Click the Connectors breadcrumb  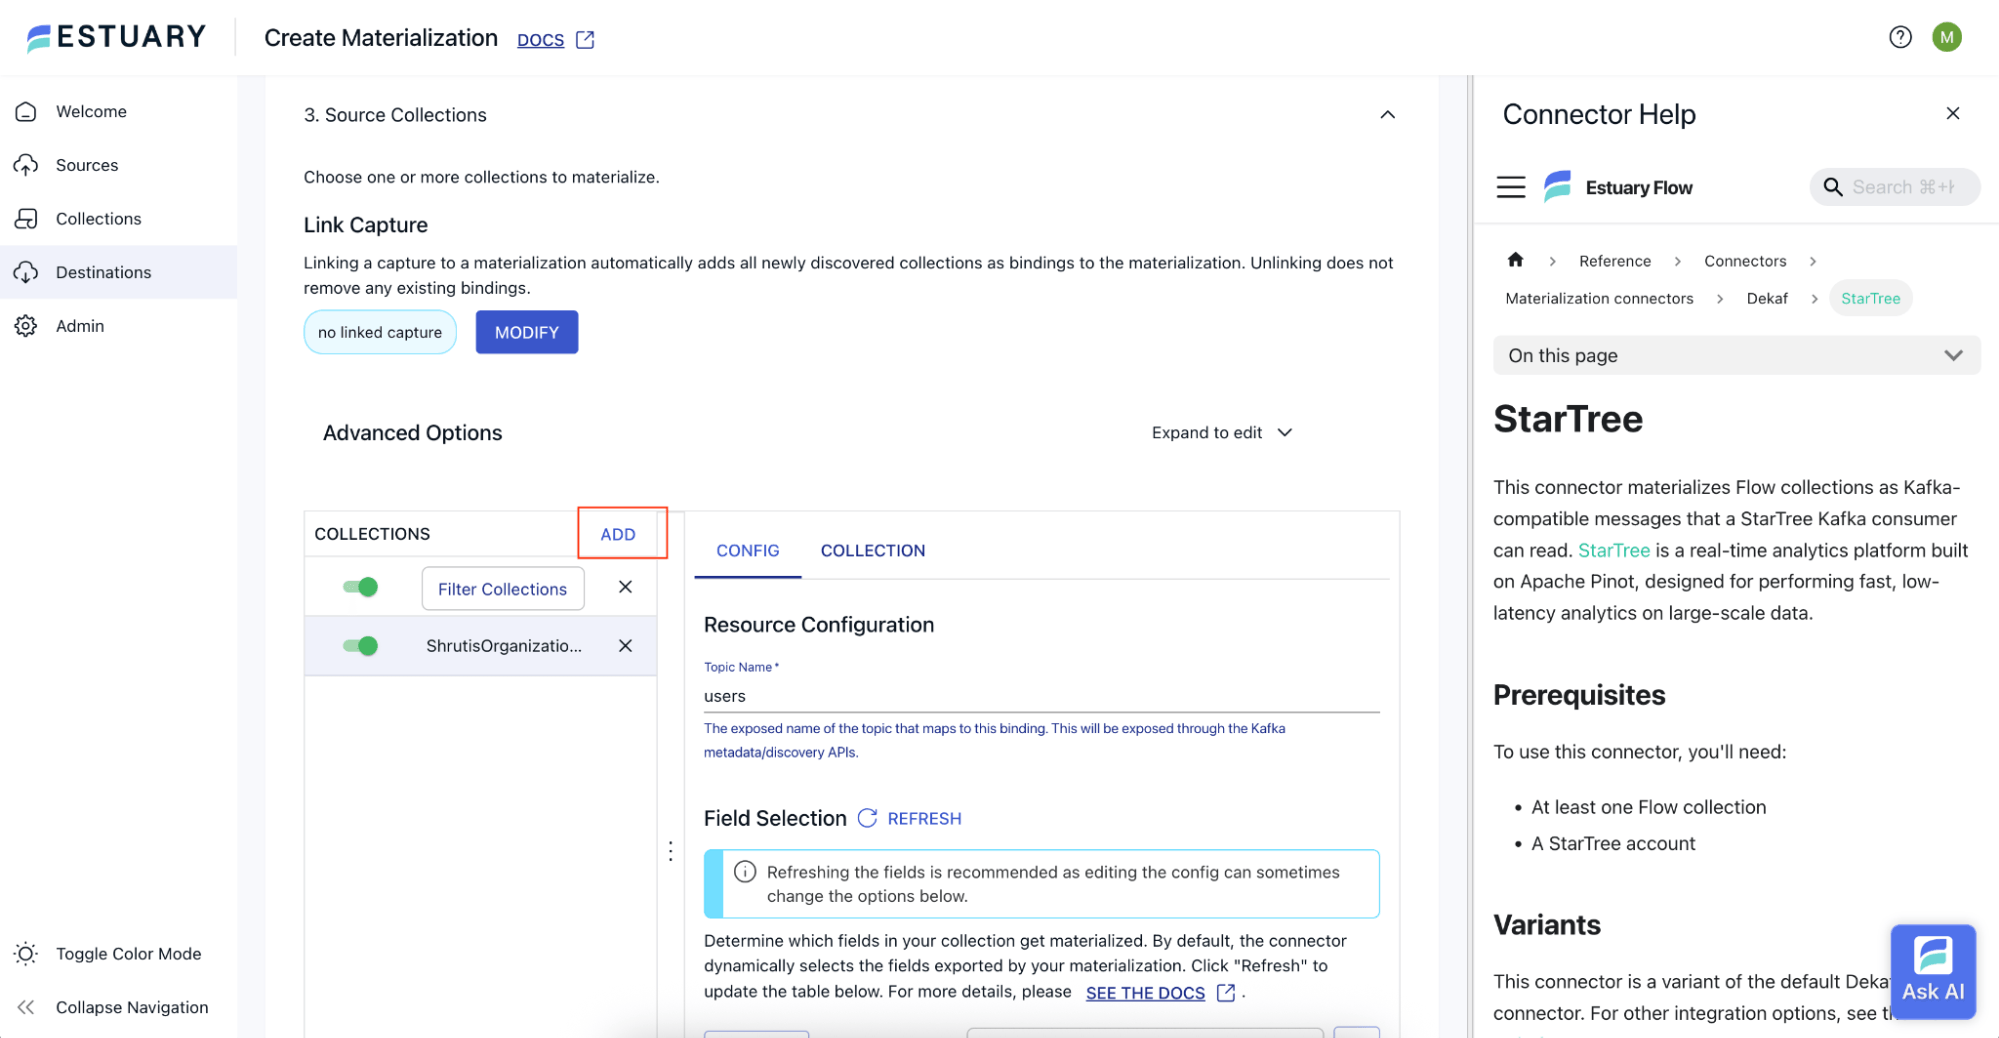1745,261
